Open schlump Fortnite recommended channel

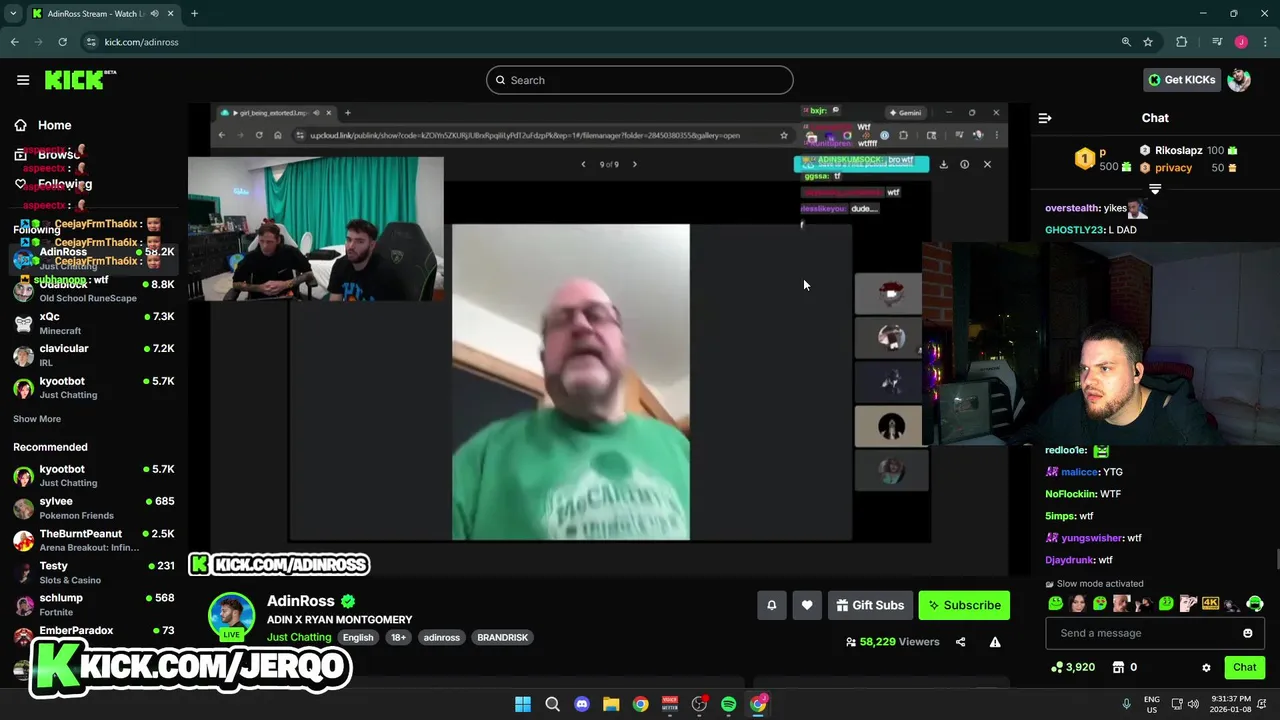[x=94, y=605]
